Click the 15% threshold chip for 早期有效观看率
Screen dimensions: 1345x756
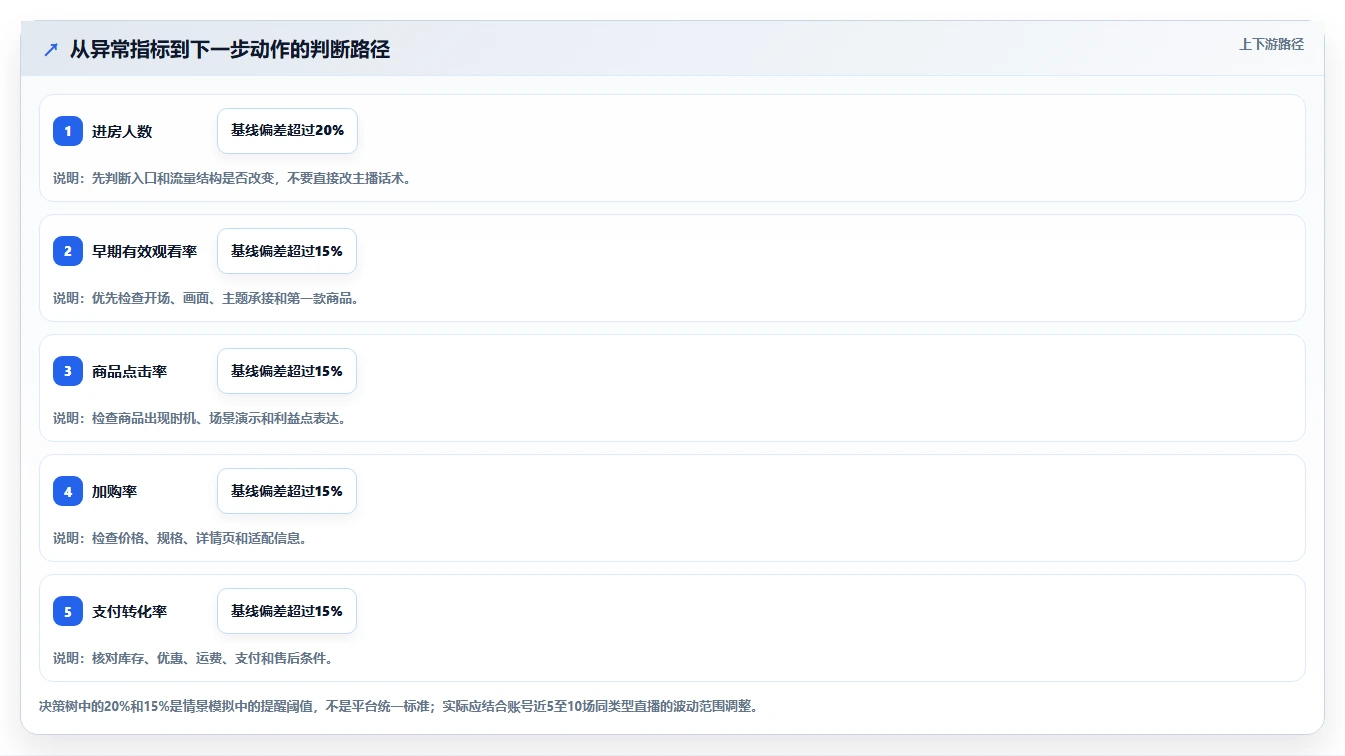[x=287, y=251]
